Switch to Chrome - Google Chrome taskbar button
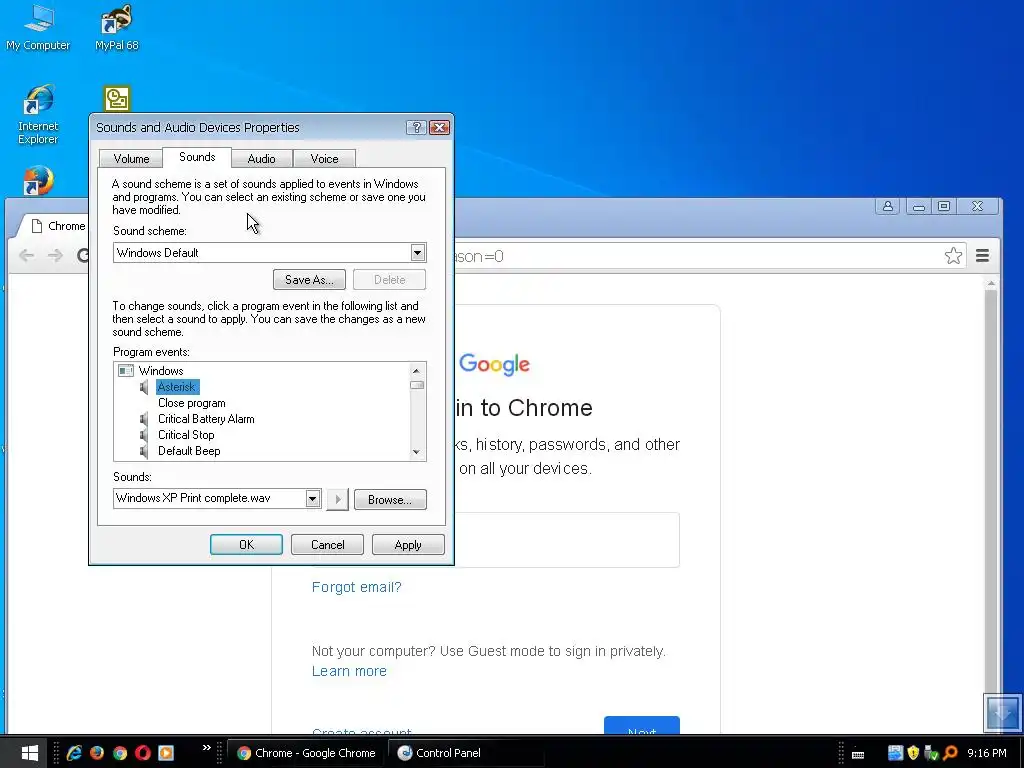Viewport: 1024px width, 768px height. pyautogui.click(x=306, y=753)
